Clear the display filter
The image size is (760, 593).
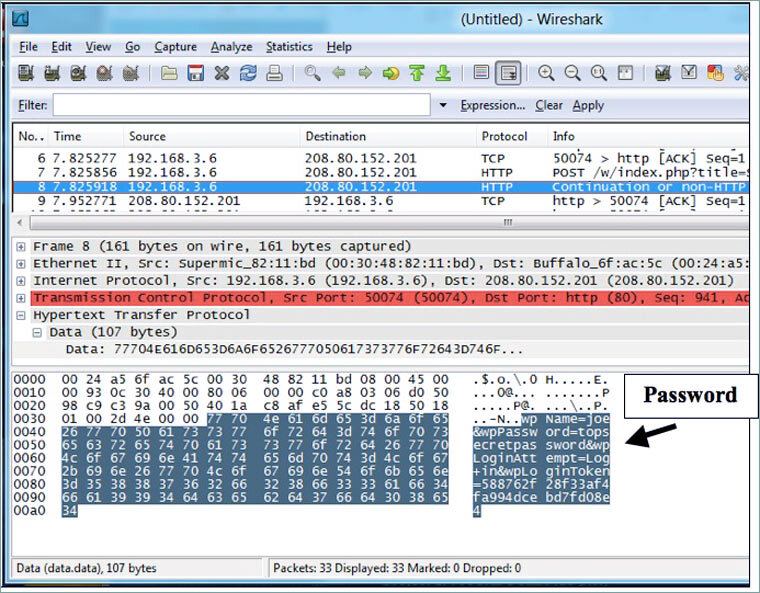pos(549,105)
